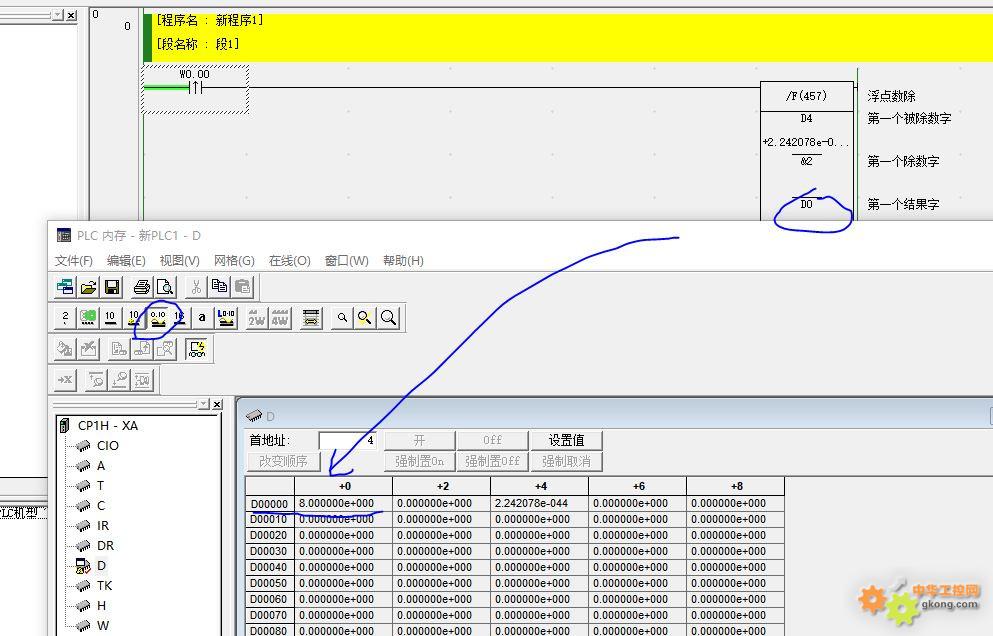The width and height of the screenshot is (993, 636).
Task: Click the 4W quad word icon
Action: 279,318
